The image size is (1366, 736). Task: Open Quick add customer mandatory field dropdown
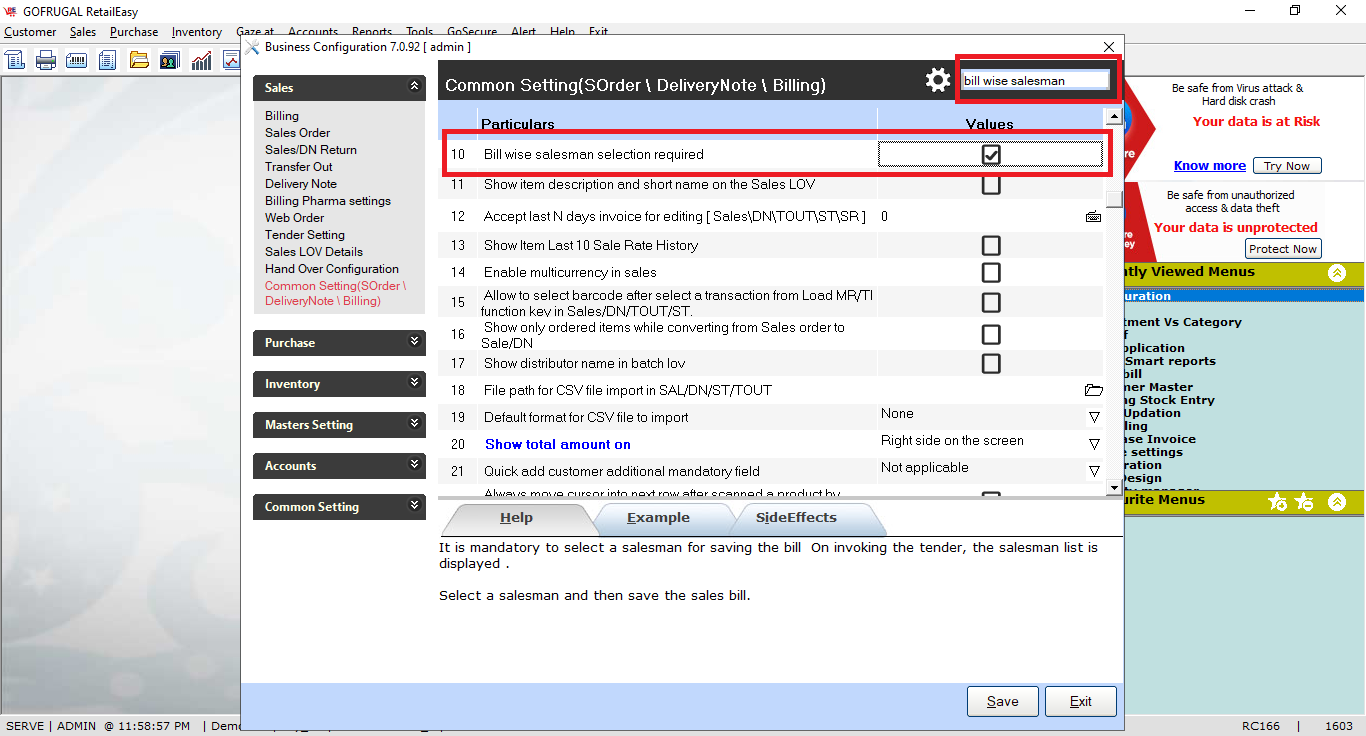[x=1094, y=471]
